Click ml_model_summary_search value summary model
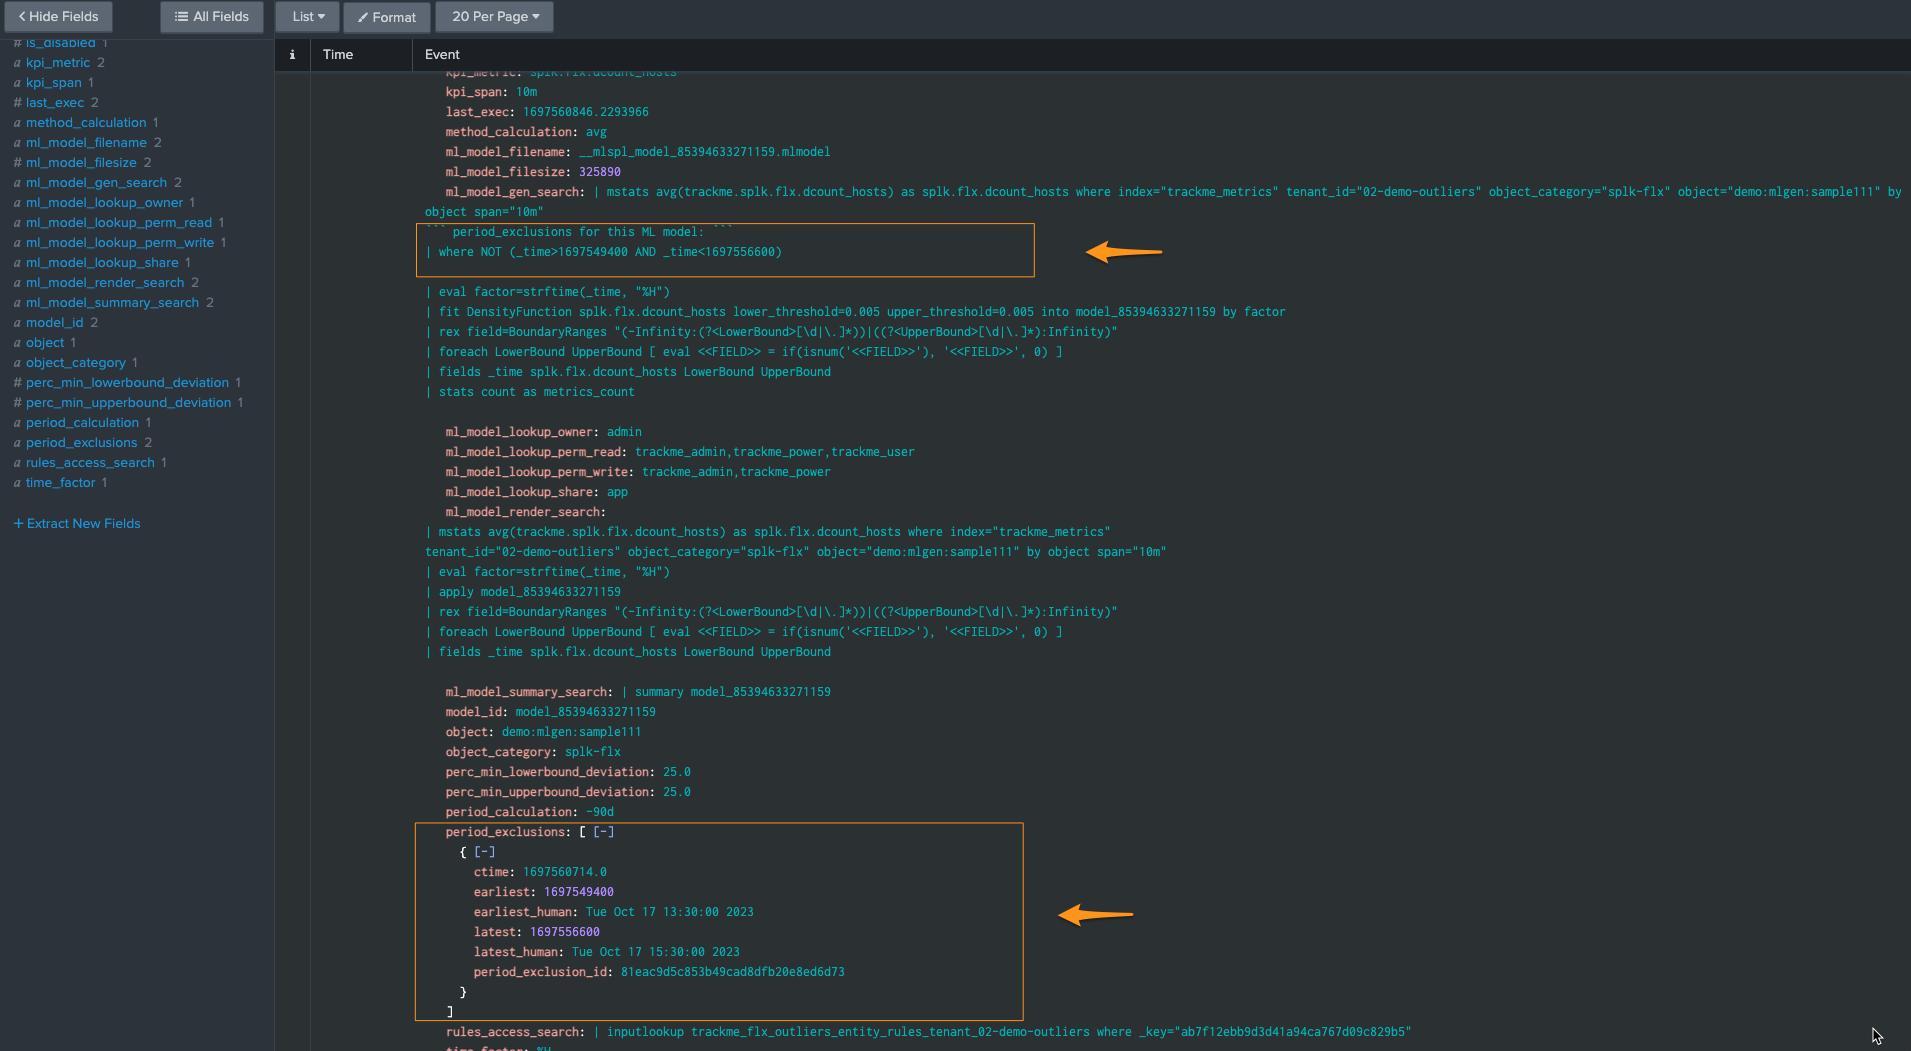Screen dimensions: 1911x1051 726,692
